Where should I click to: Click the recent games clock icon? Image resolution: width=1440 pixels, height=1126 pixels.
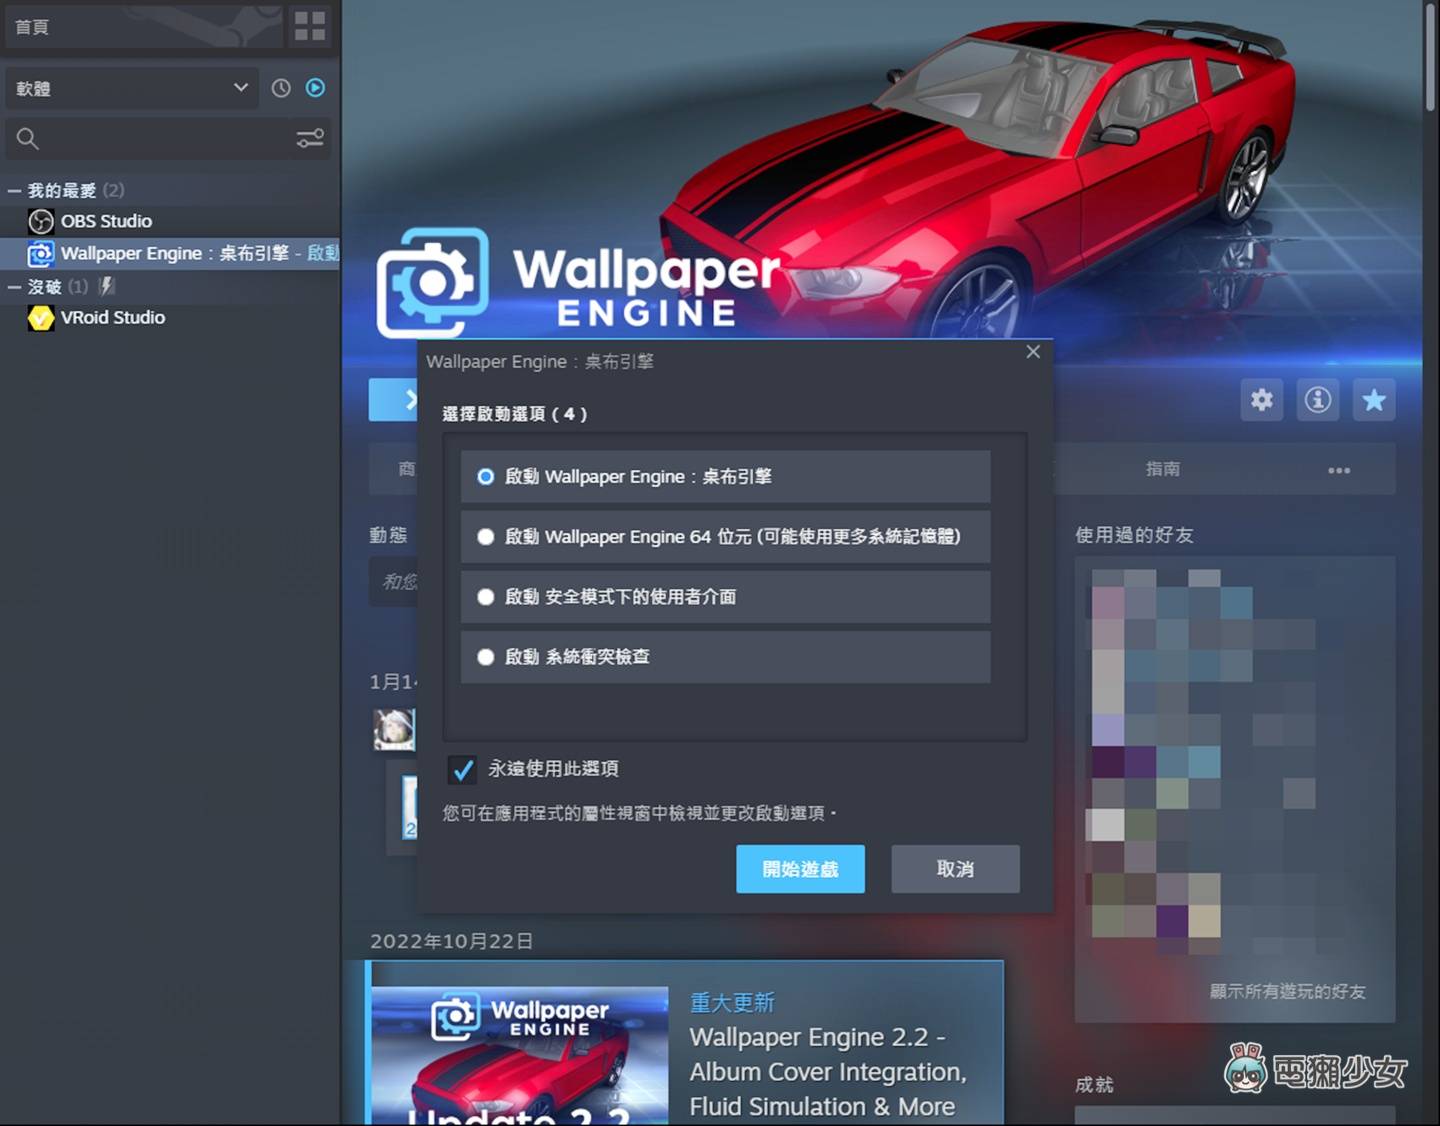point(280,88)
